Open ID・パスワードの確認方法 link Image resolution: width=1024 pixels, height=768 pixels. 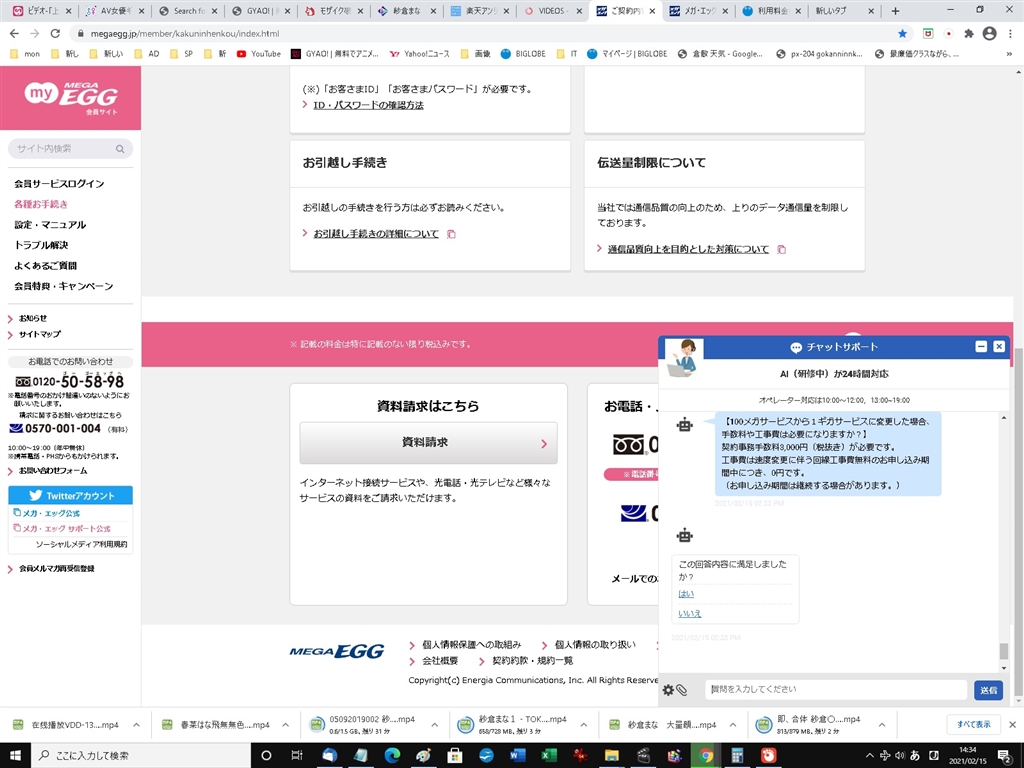click(368, 105)
